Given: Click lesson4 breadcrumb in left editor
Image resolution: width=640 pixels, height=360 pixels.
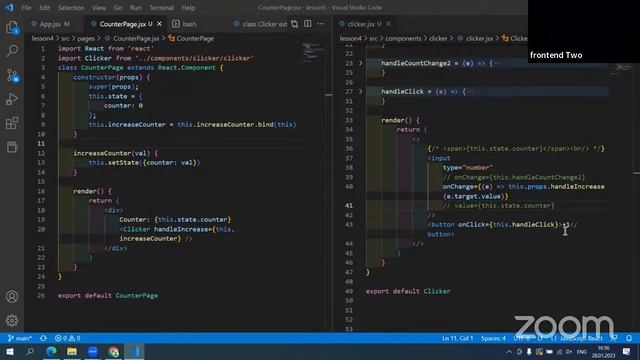Looking at the screenshot, I should pos(42,38).
